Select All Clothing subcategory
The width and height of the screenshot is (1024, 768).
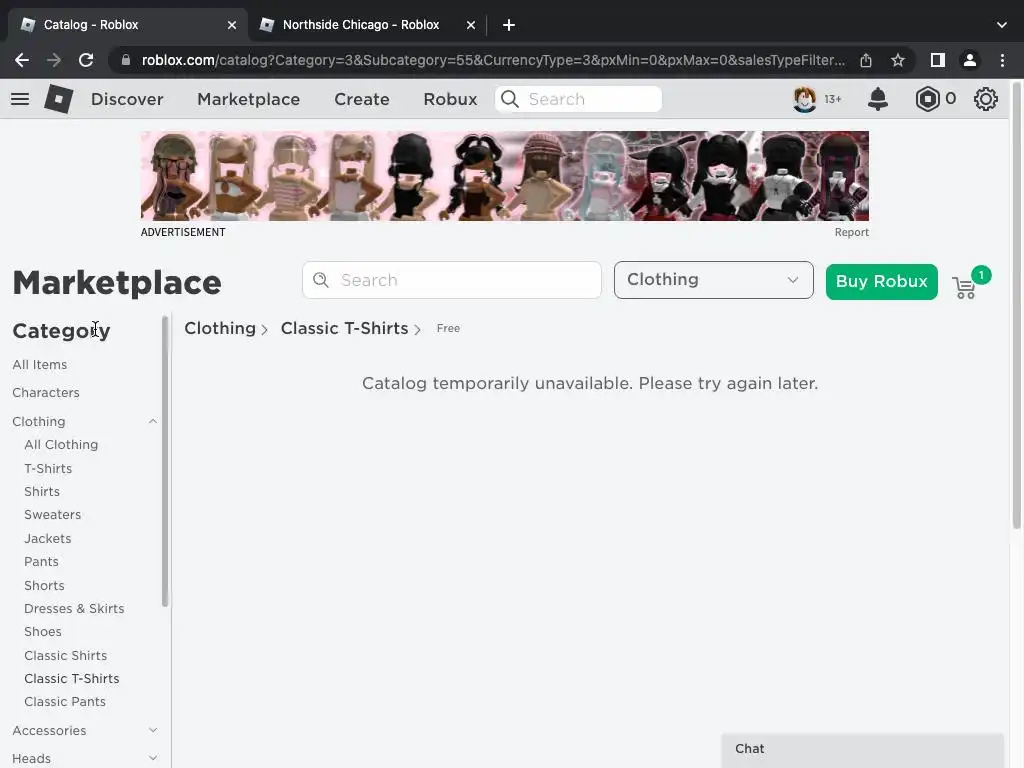(61, 445)
